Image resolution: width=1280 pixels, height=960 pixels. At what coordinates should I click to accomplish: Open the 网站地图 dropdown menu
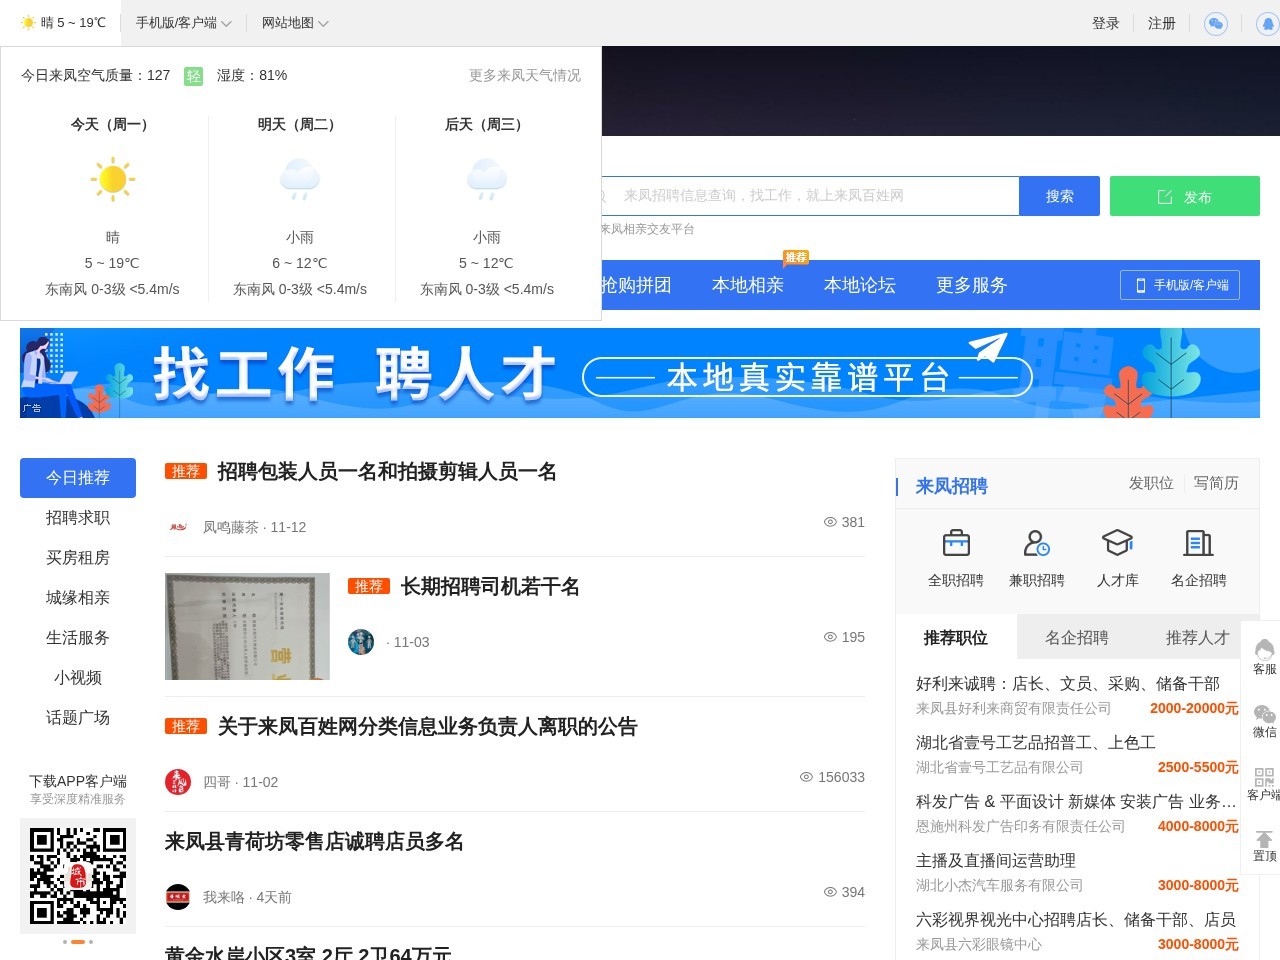point(293,22)
